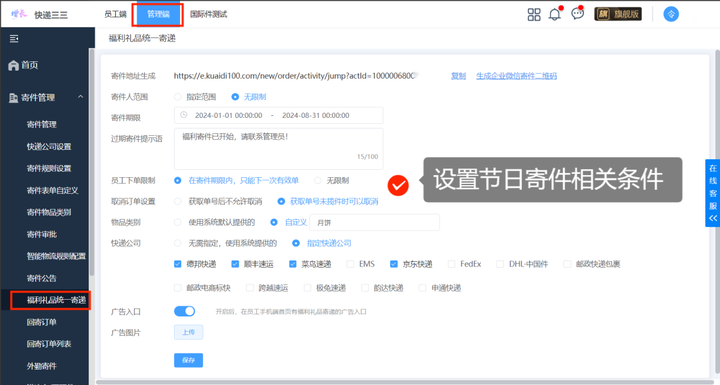Select 指定范围 for 寄件人范围
The width and height of the screenshot is (720, 385).
(178, 97)
